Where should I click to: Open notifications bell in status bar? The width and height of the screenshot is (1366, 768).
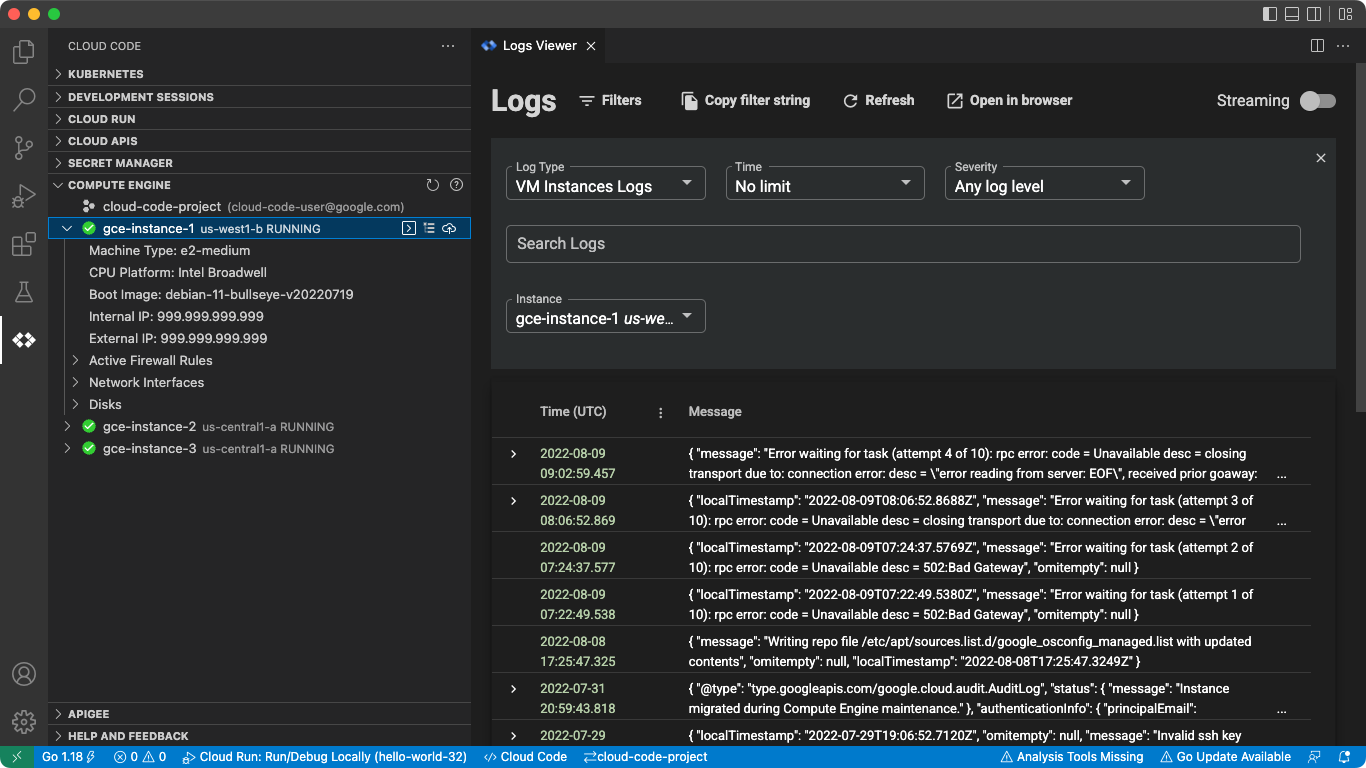pyautogui.click(x=1346, y=757)
